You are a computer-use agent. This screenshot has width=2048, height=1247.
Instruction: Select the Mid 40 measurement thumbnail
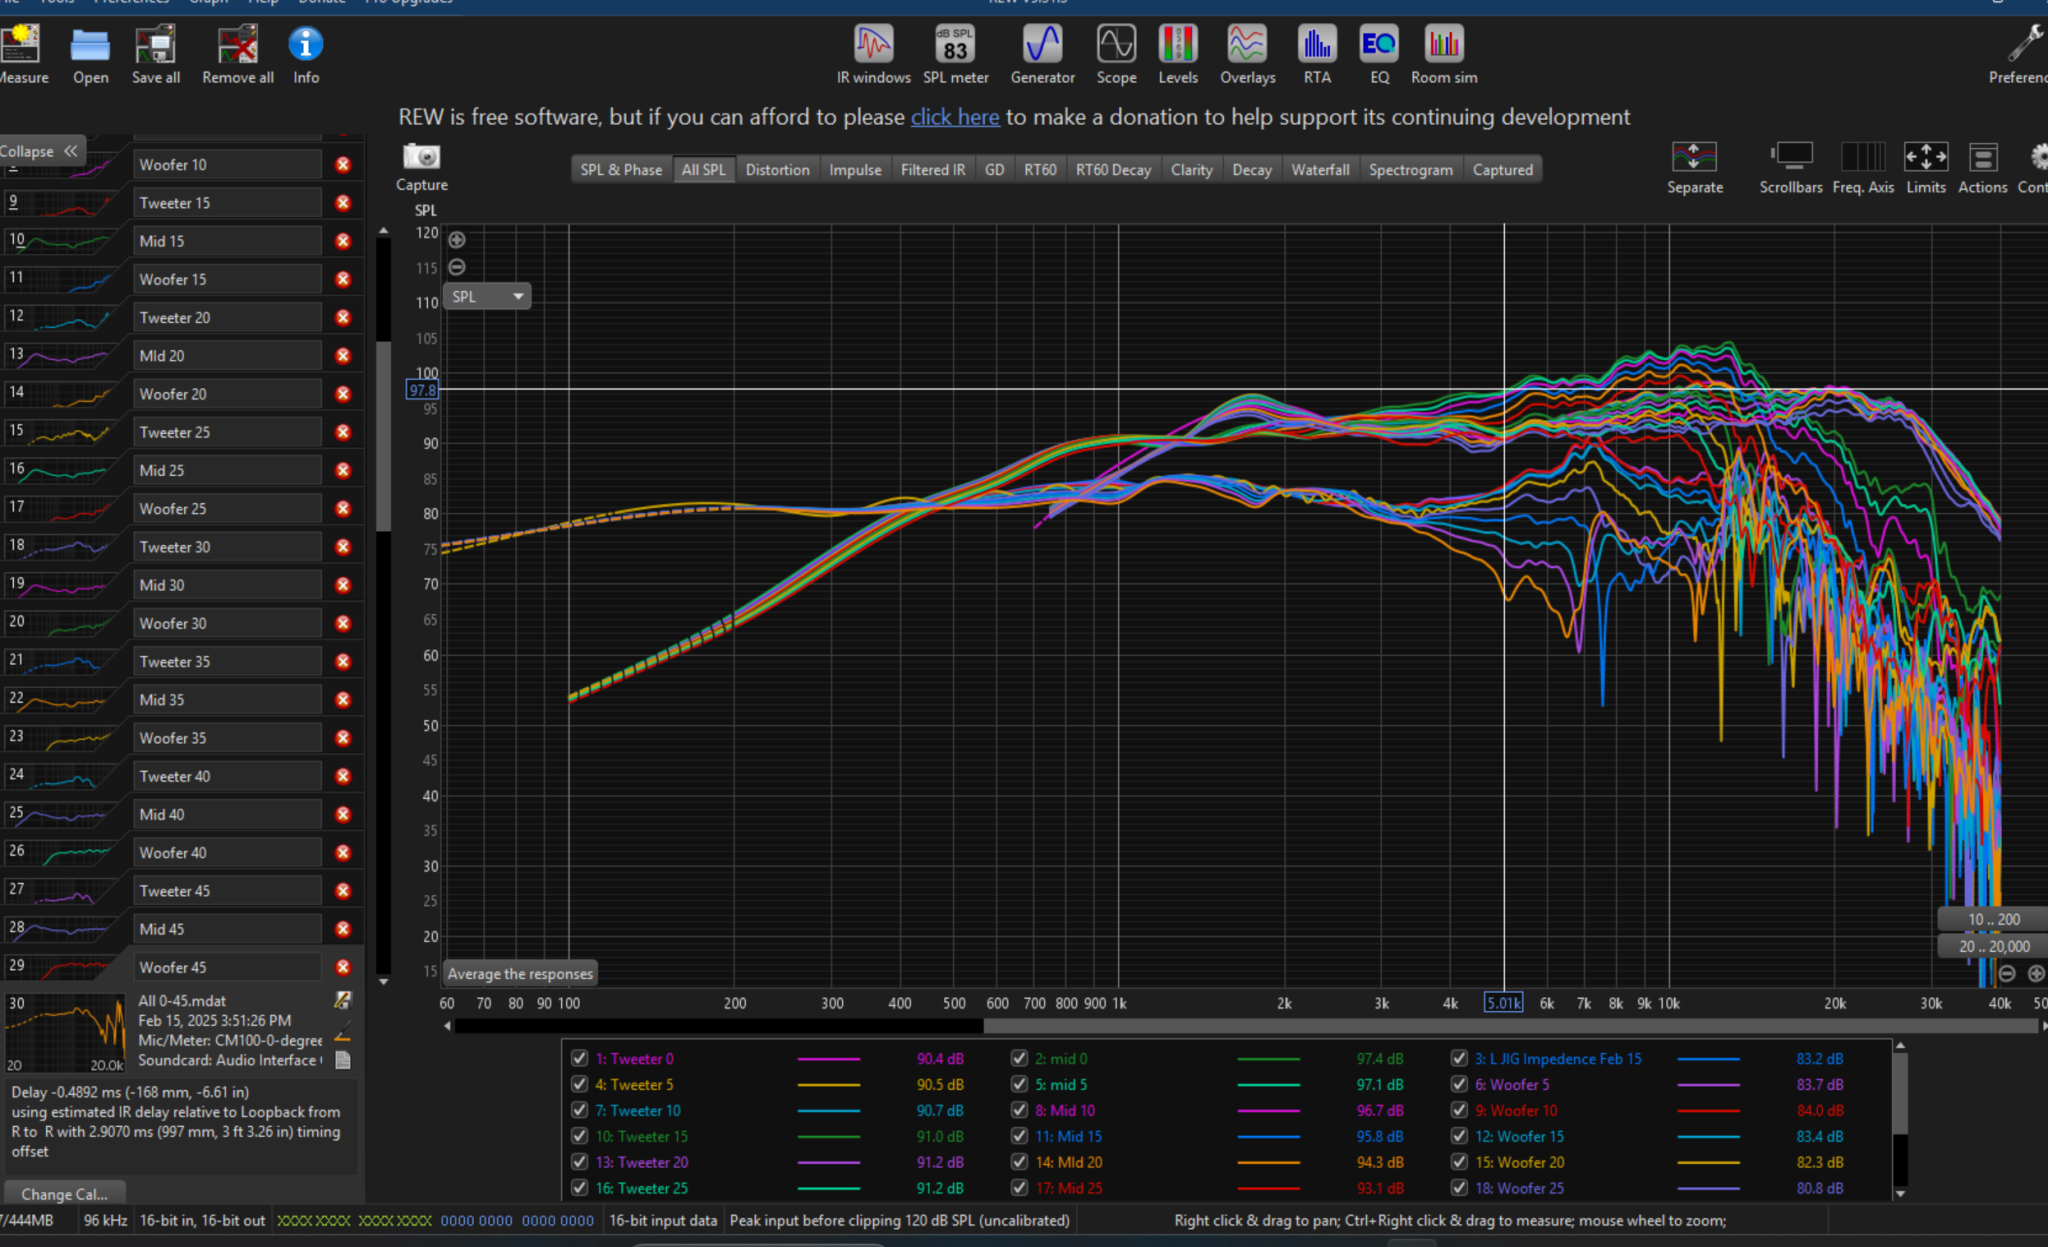(58, 814)
